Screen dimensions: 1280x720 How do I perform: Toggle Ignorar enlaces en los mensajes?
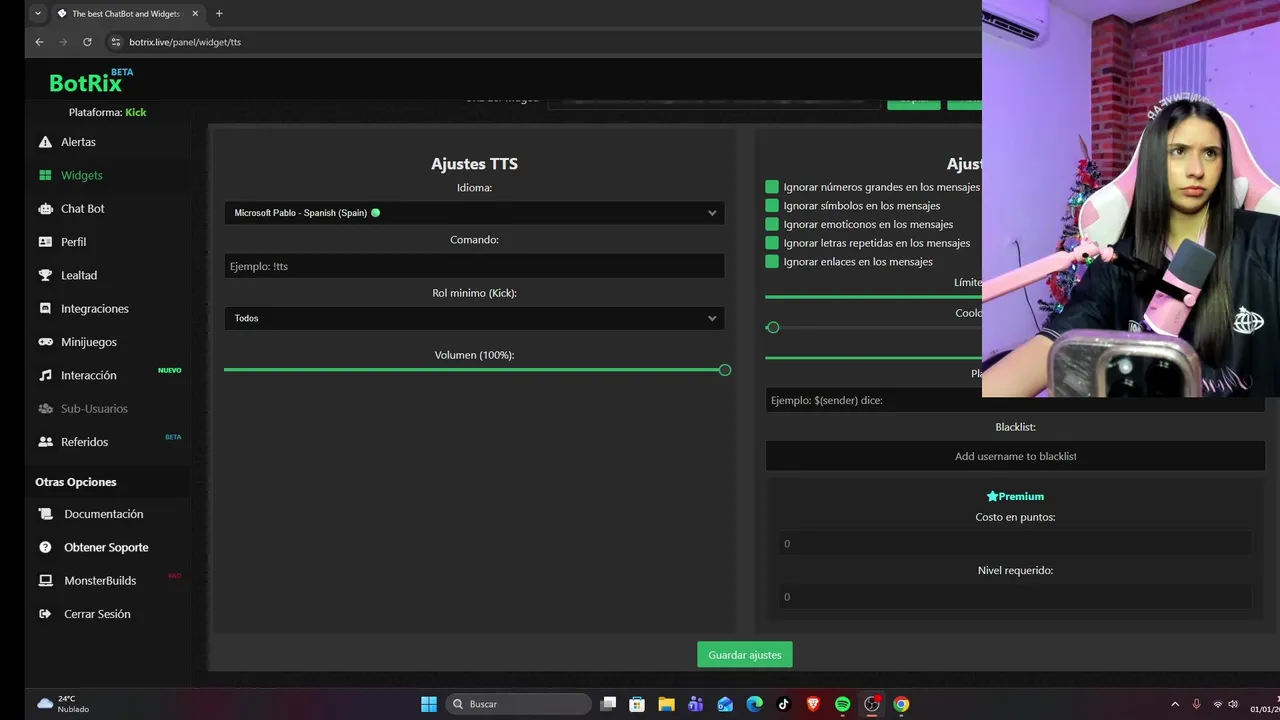(772, 262)
